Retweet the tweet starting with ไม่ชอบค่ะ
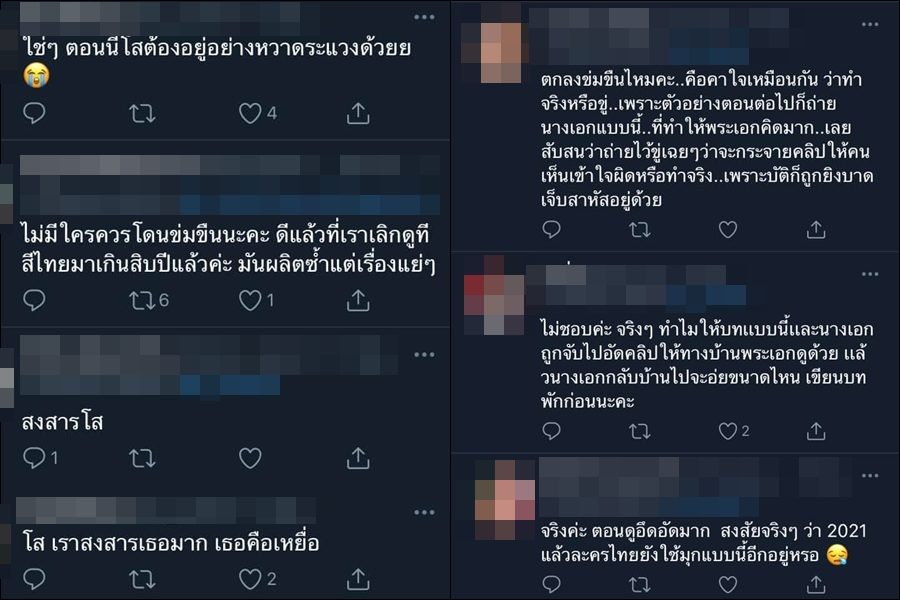Viewport: 900px width, 600px height. (x=639, y=431)
